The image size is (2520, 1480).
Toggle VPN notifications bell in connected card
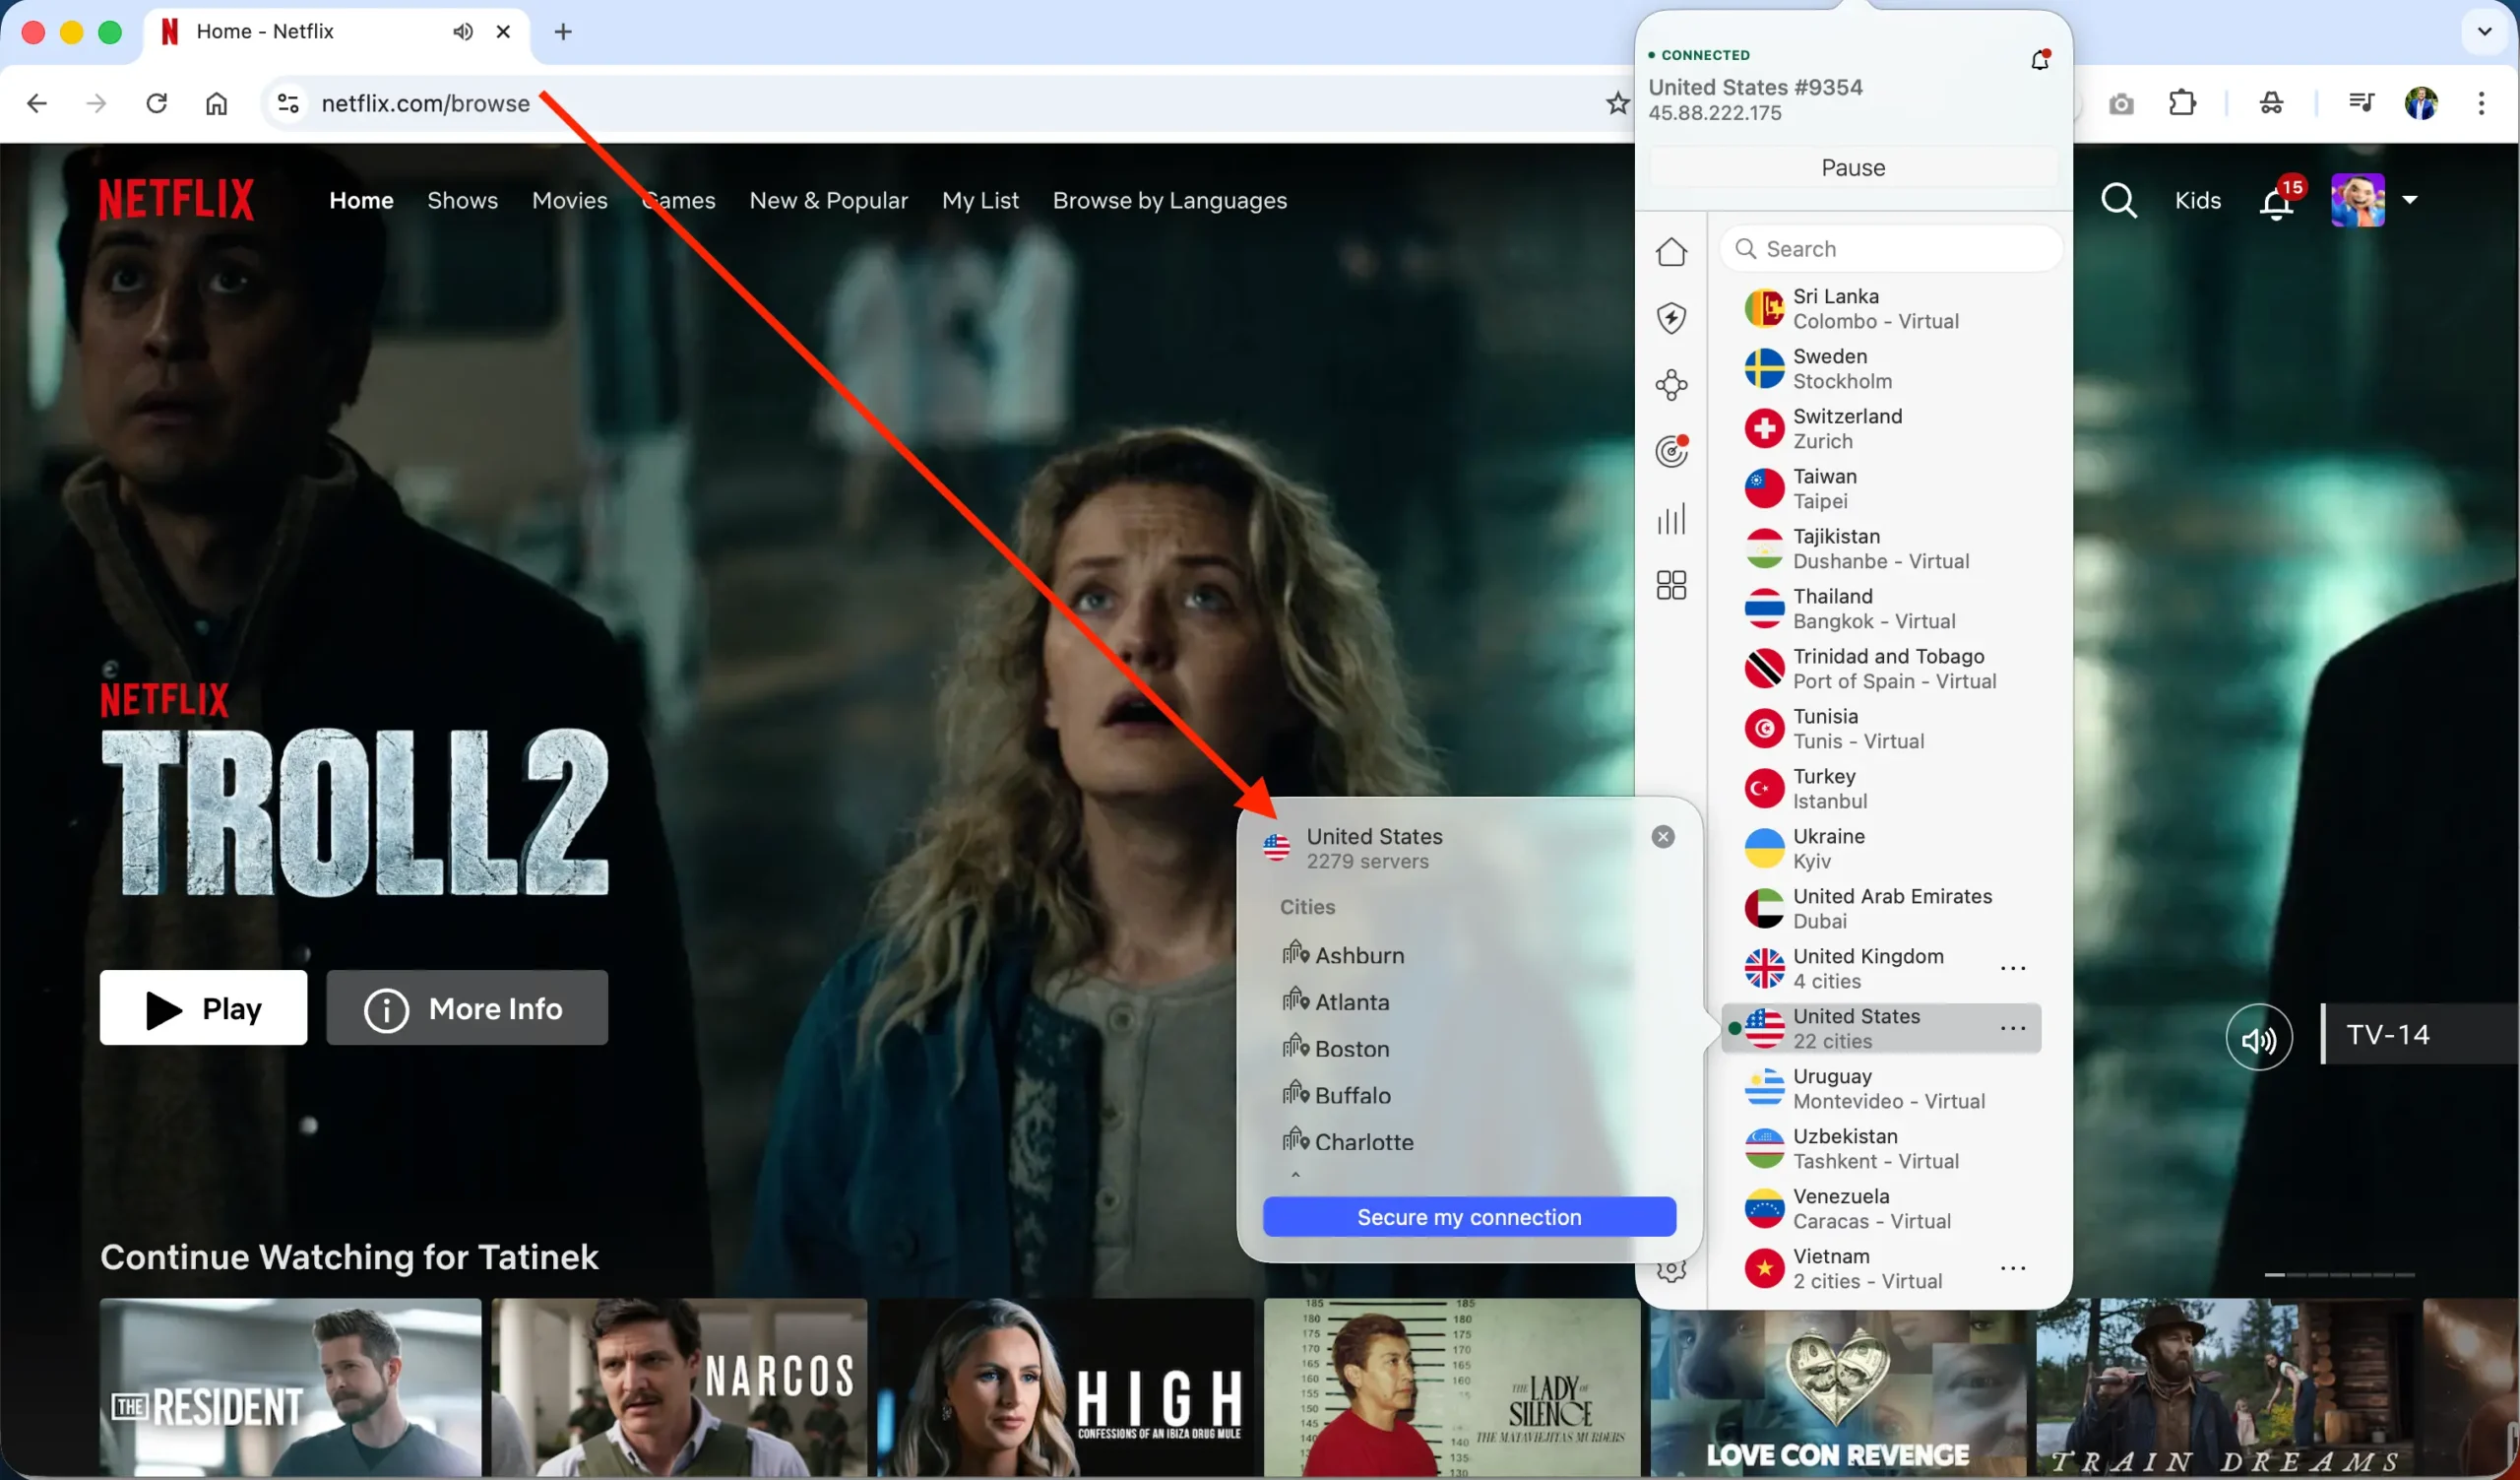2040,59
